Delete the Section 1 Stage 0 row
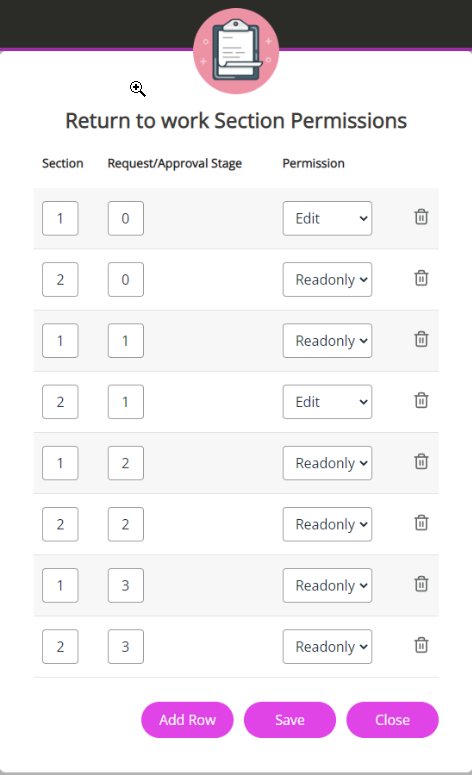Image resolution: width=472 pixels, height=775 pixels. 421,217
